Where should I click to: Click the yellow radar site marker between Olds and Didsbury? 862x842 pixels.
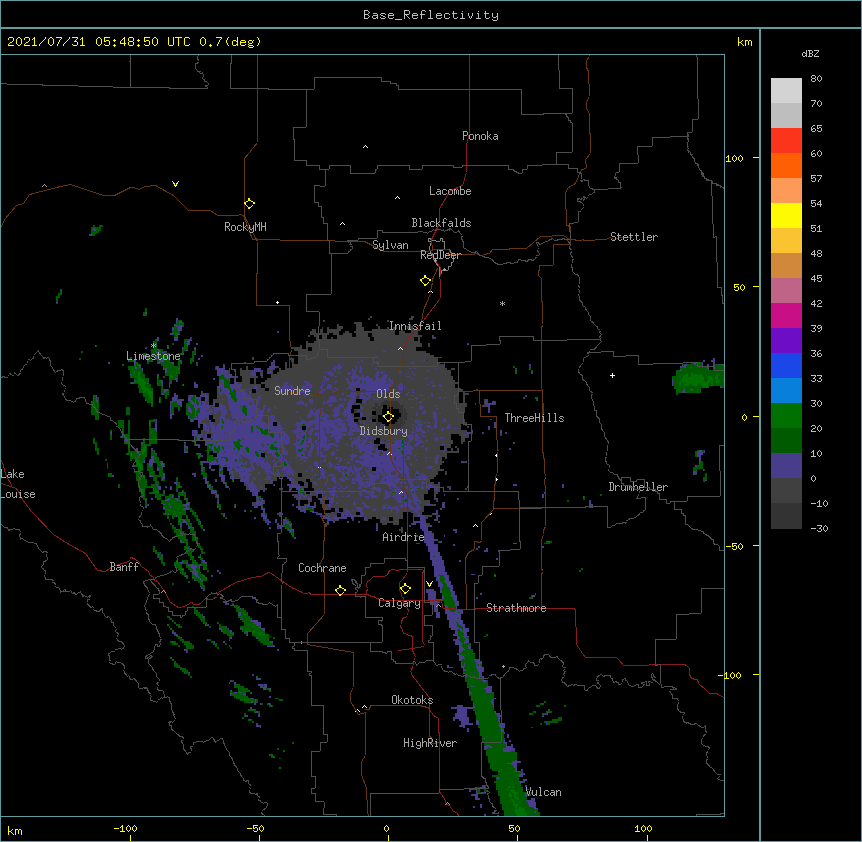tap(389, 417)
